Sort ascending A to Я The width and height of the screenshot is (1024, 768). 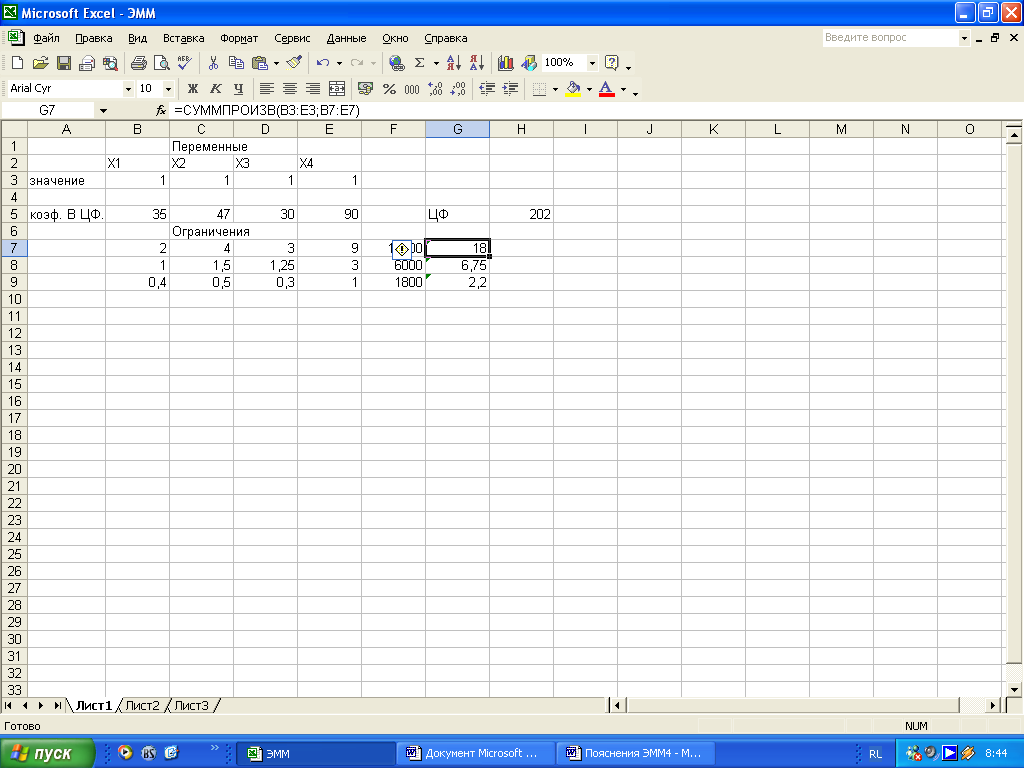[x=454, y=63]
